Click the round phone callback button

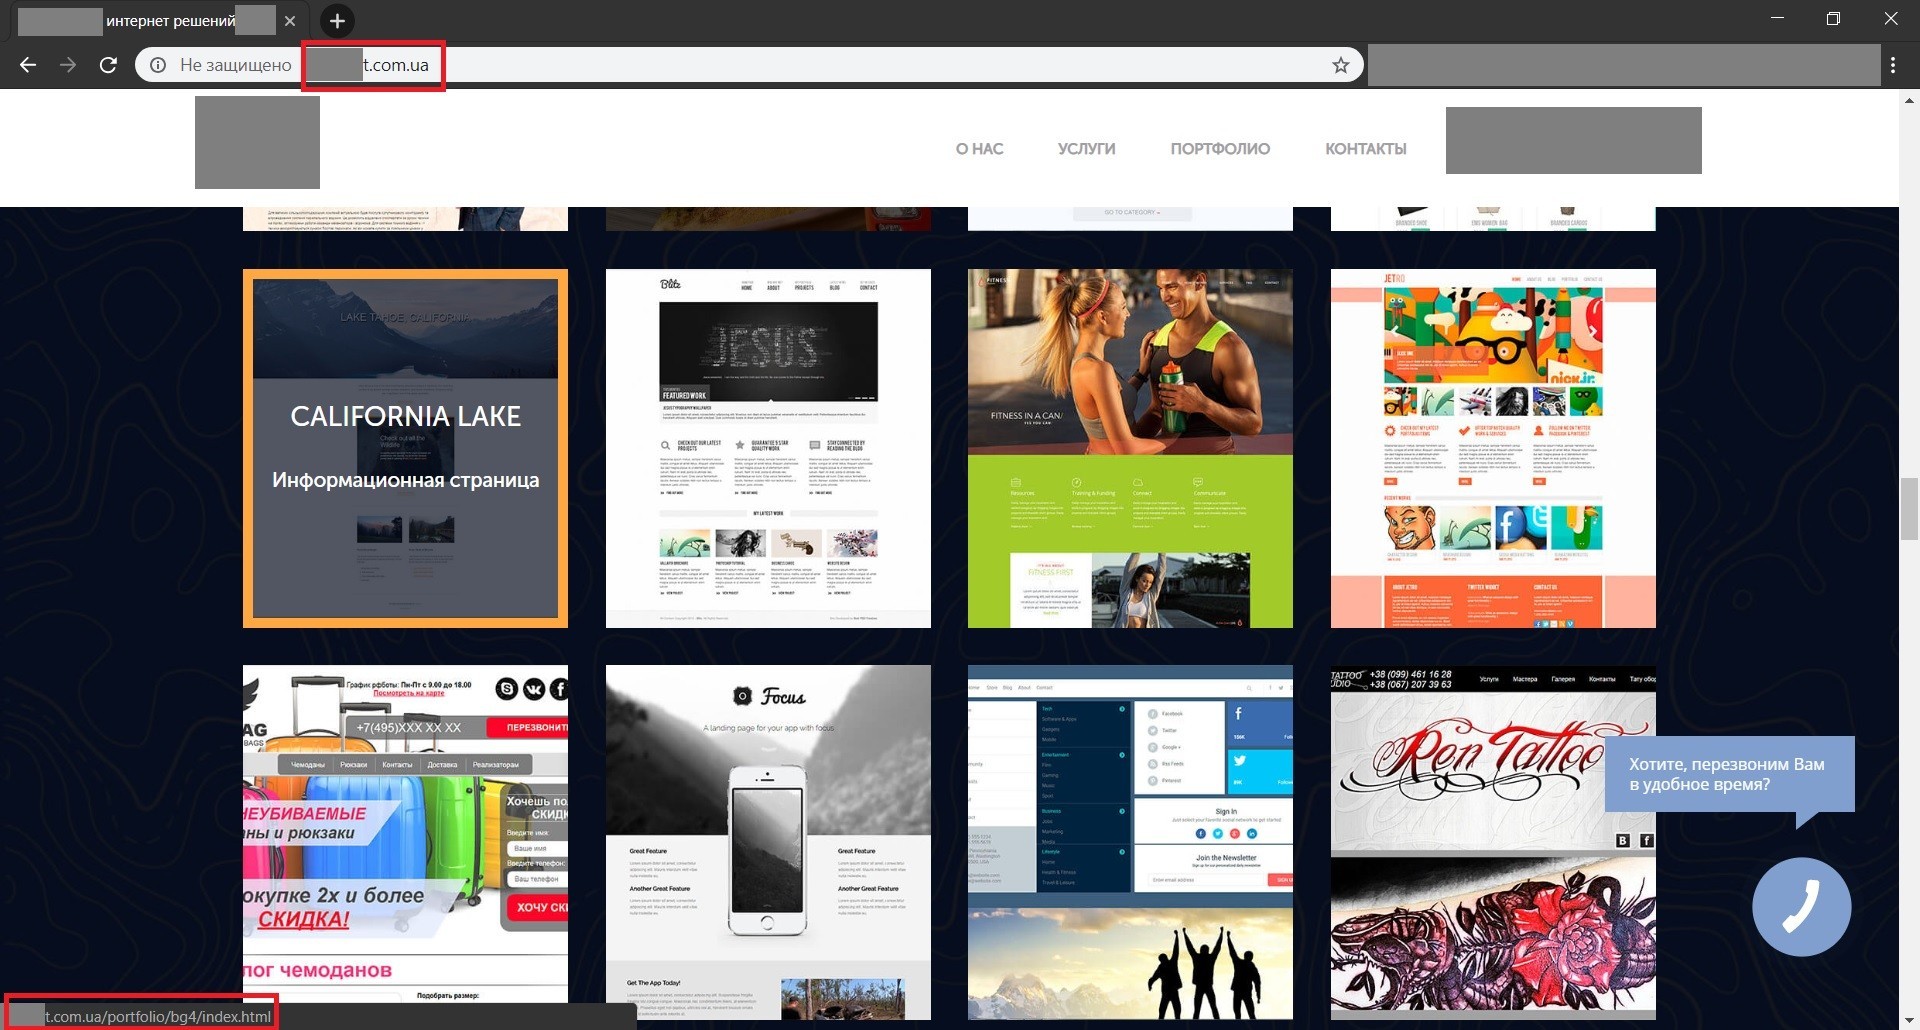point(1801,907)
